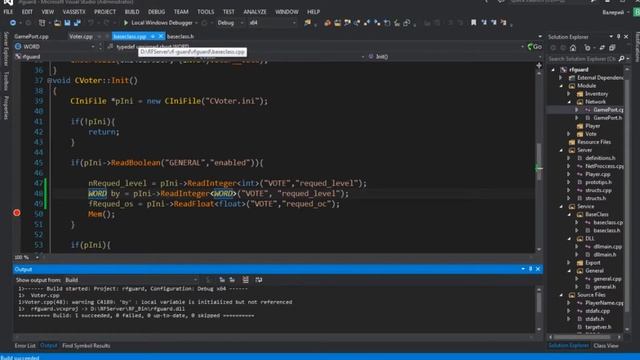The width and height of the screenshot is (640, 360).
Task: Start the Local Windows Debugger
Action: click(x=157, y=23)
